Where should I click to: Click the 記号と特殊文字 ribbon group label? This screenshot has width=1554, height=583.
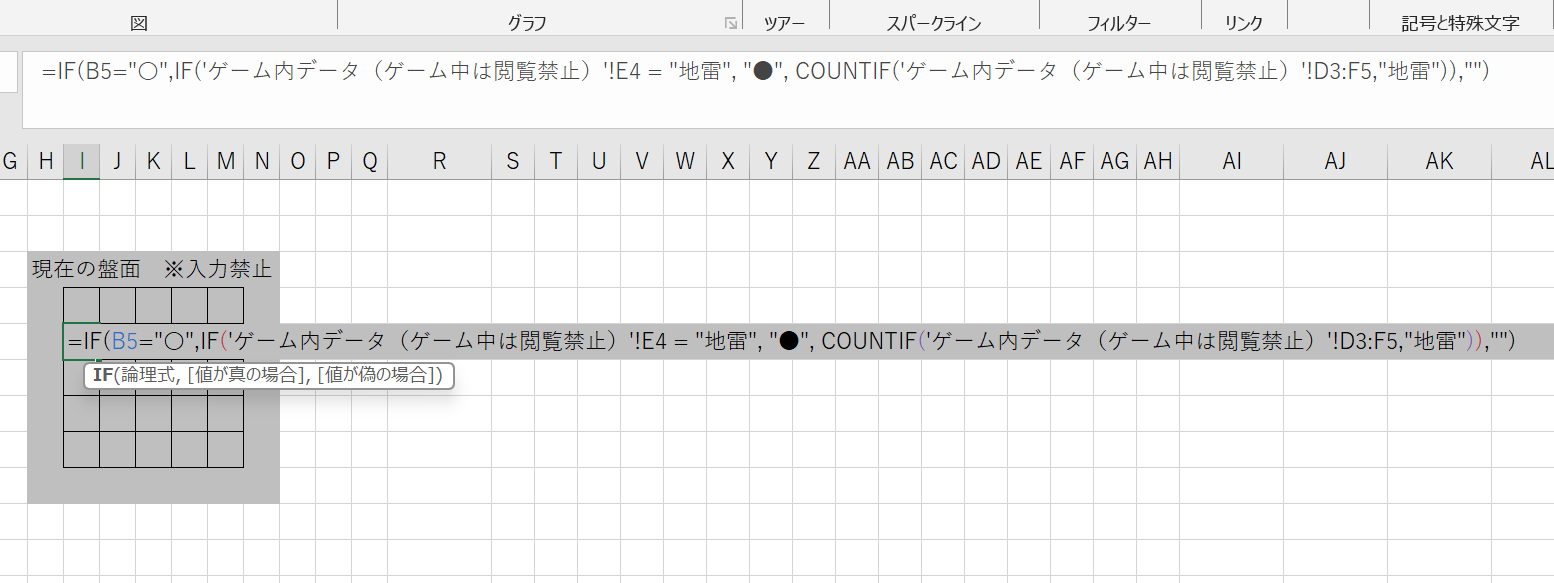(x=1461, y=23)
